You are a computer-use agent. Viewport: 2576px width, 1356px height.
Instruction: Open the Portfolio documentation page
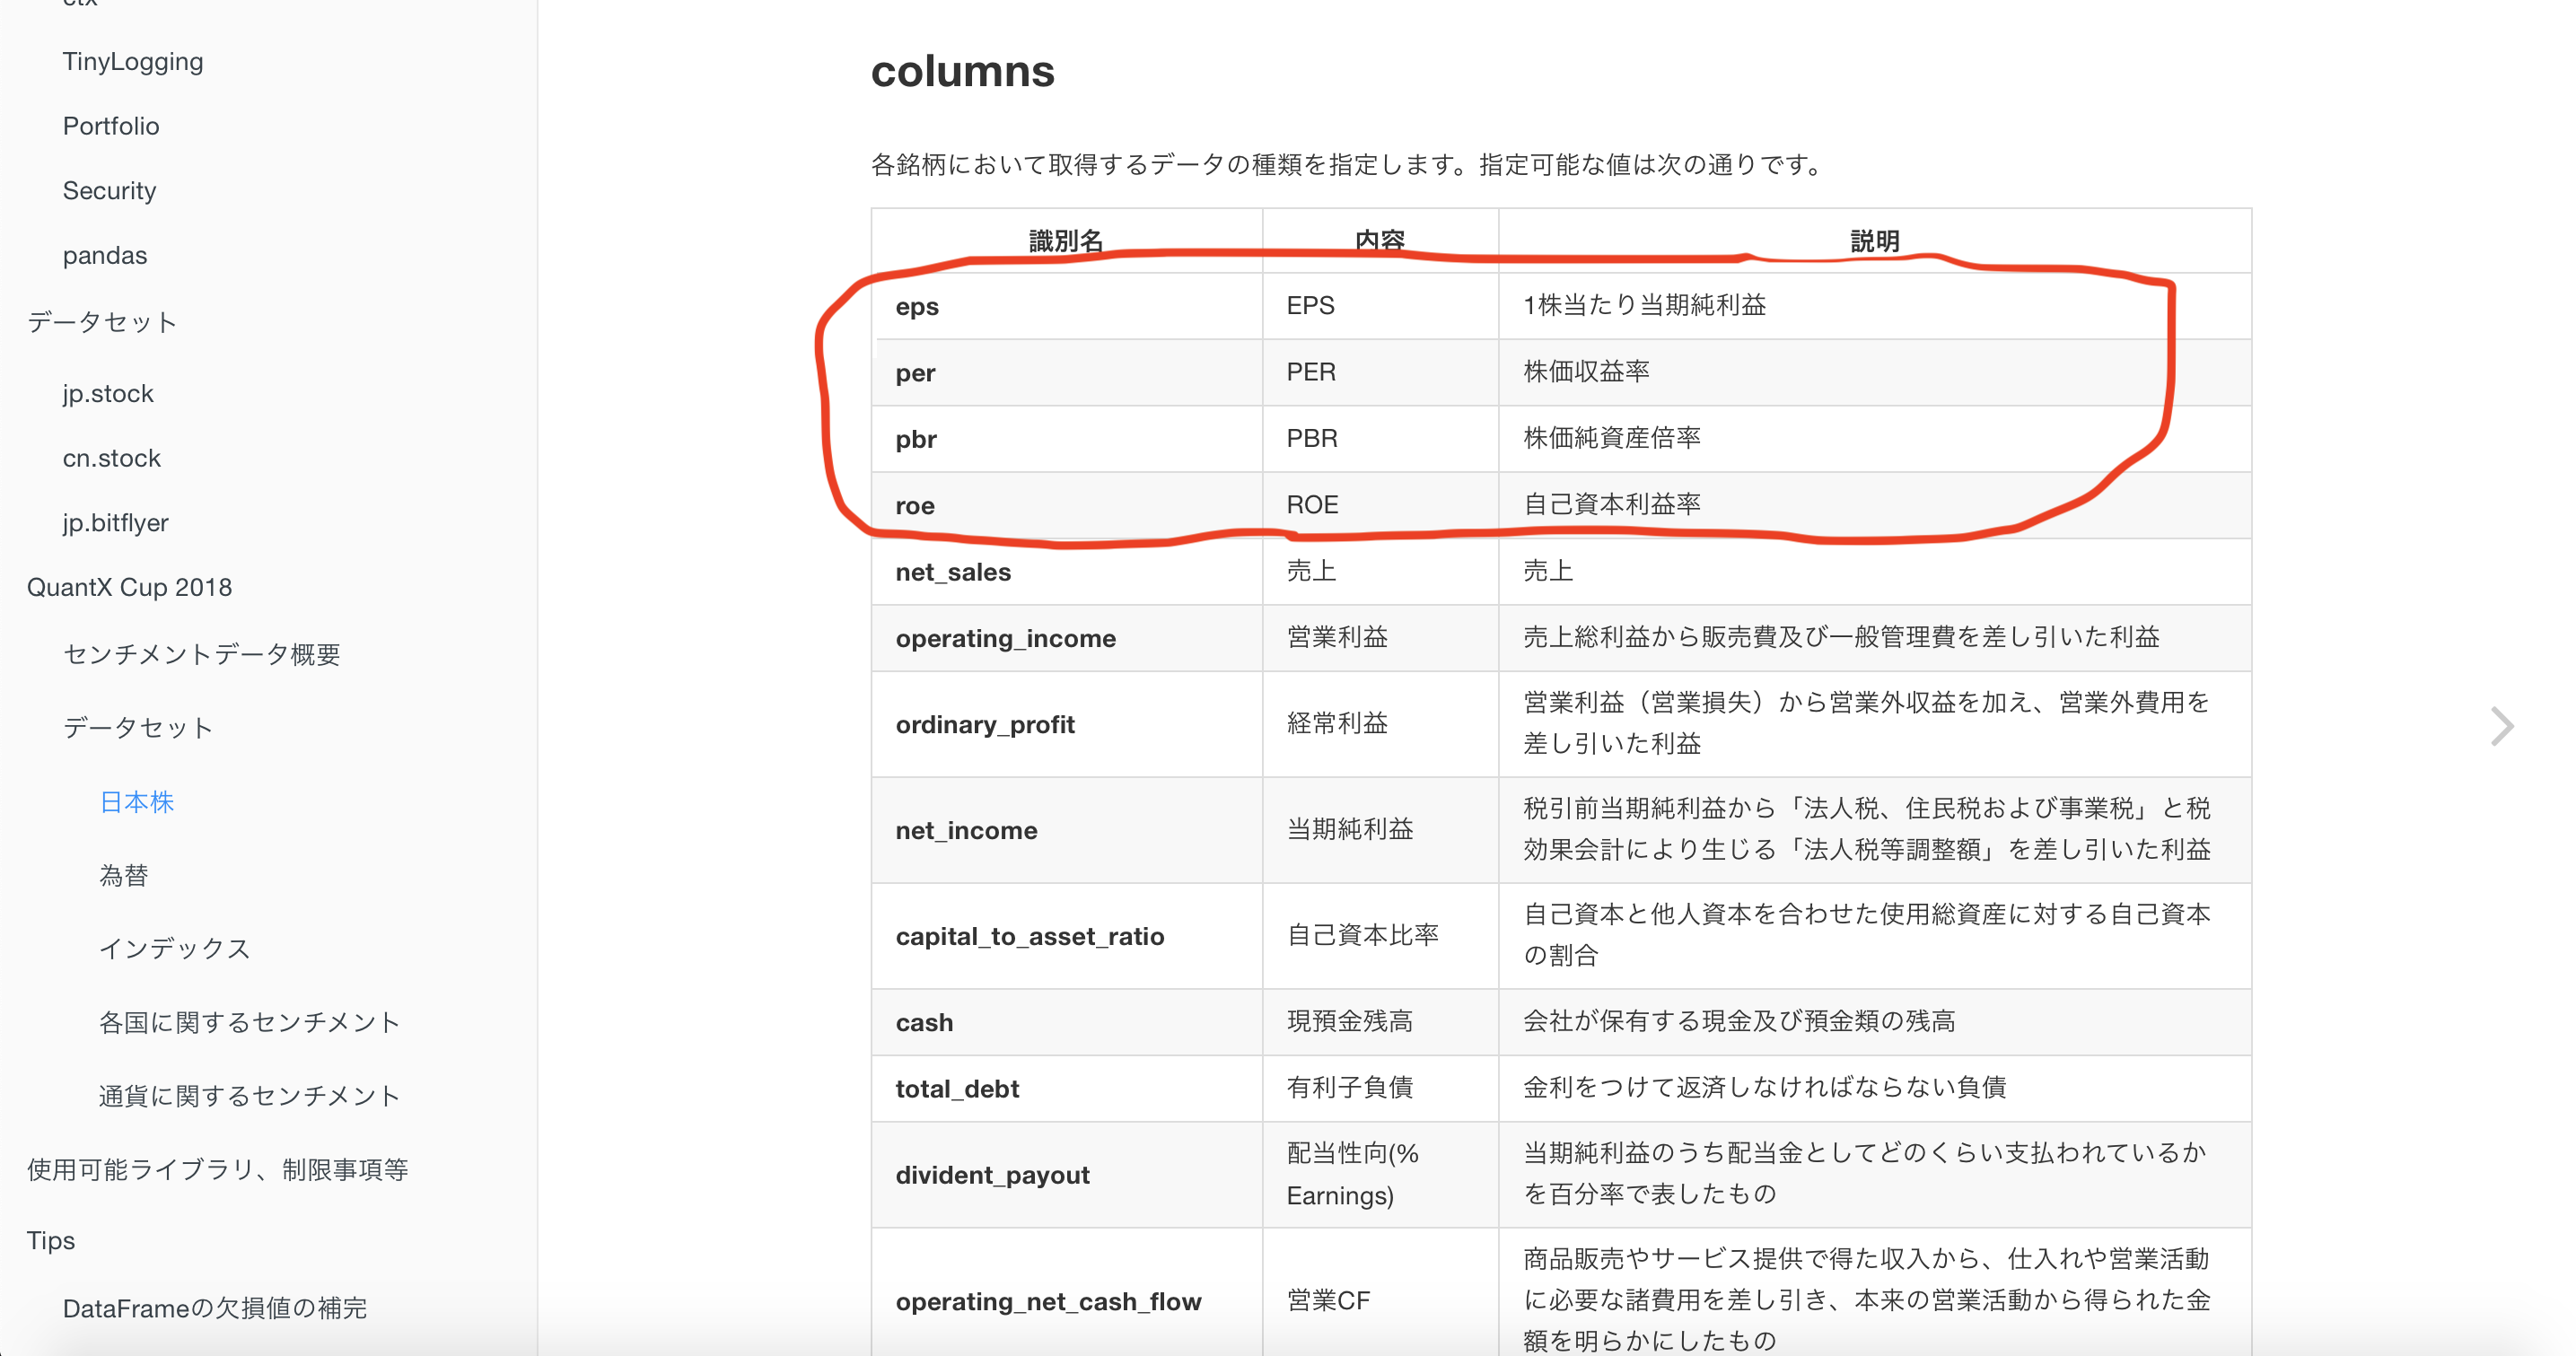tap(110, 125)
